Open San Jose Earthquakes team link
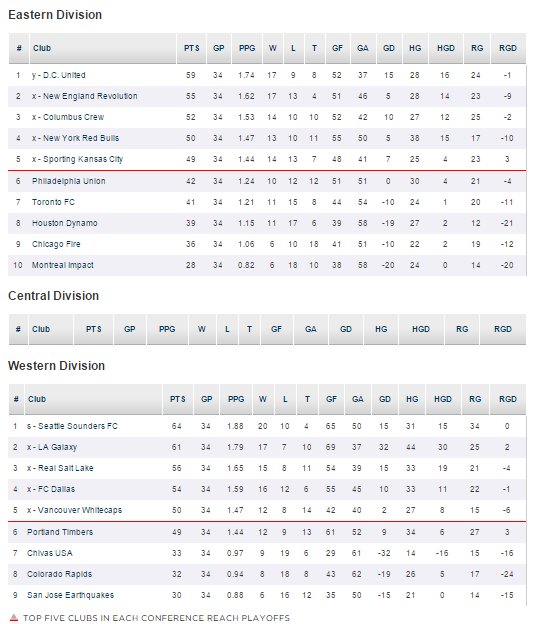537x624 pixels. click(x=70, y=595)
